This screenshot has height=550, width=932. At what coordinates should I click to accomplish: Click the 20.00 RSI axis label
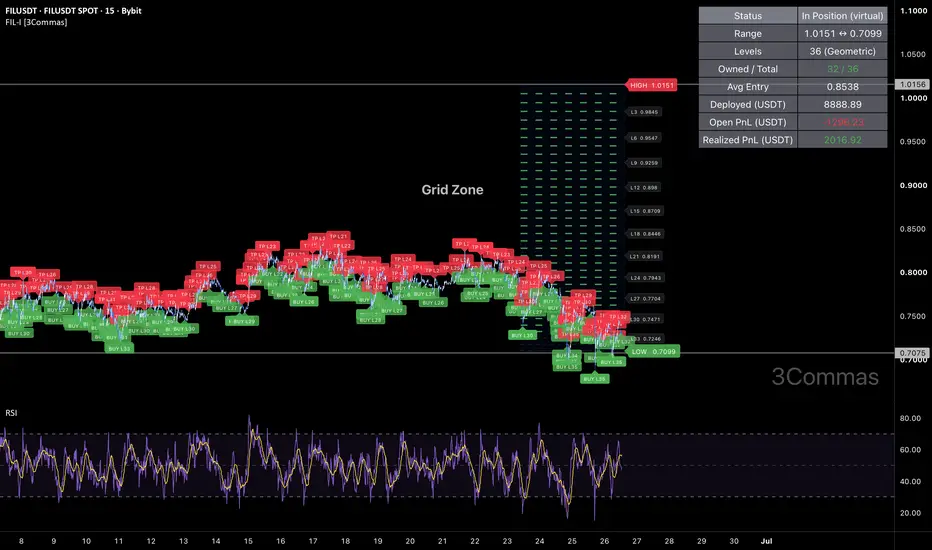(x=910, y=513)
